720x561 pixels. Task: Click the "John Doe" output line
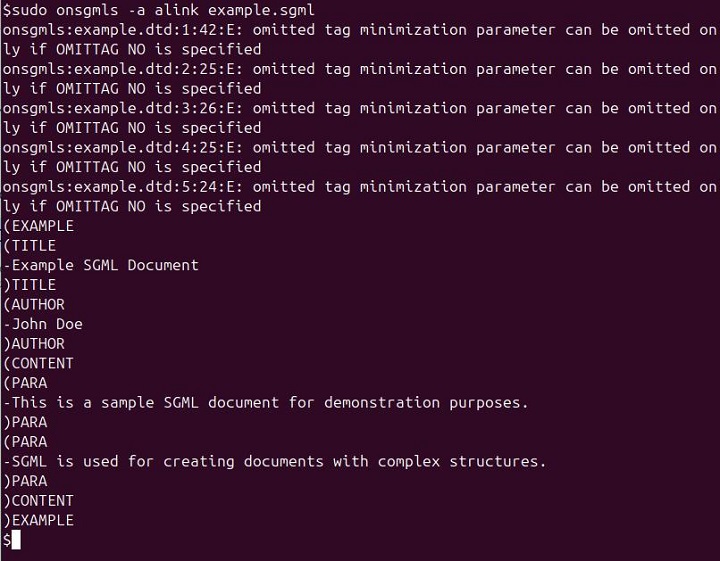pyautogui.click(x=44, y=324)
